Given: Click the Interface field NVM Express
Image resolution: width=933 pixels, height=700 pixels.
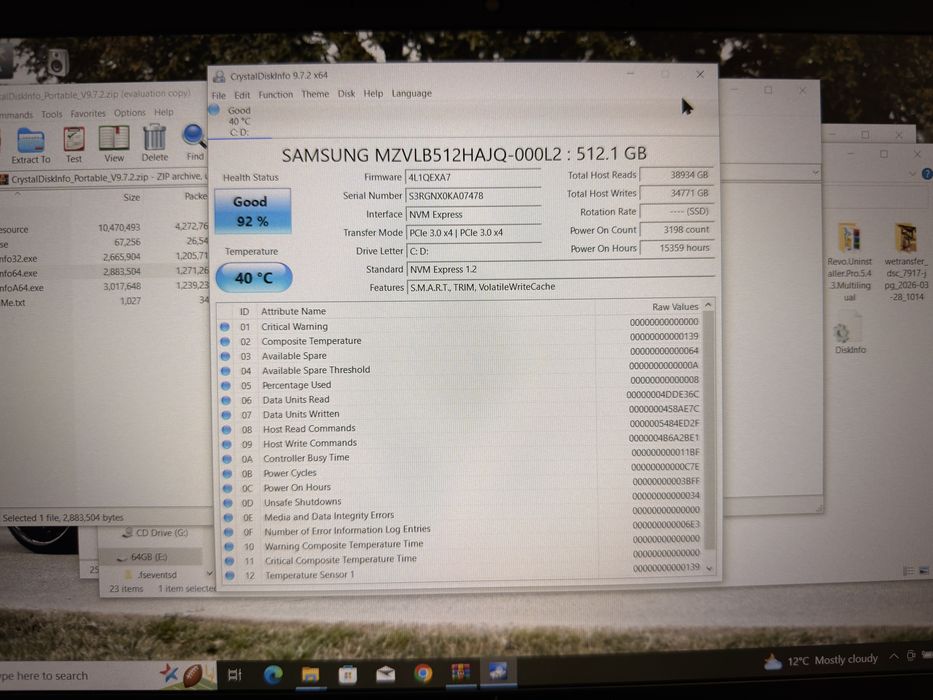Looking at the screenshot, I should pos(473,214).
